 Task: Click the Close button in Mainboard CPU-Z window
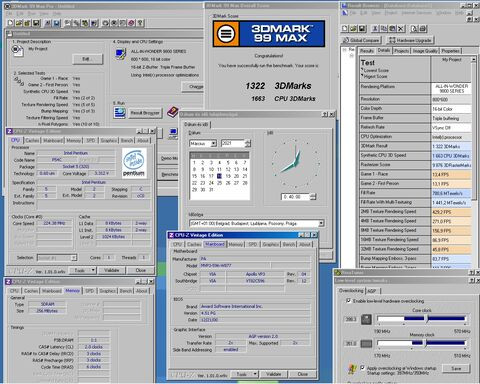[303, 374]
